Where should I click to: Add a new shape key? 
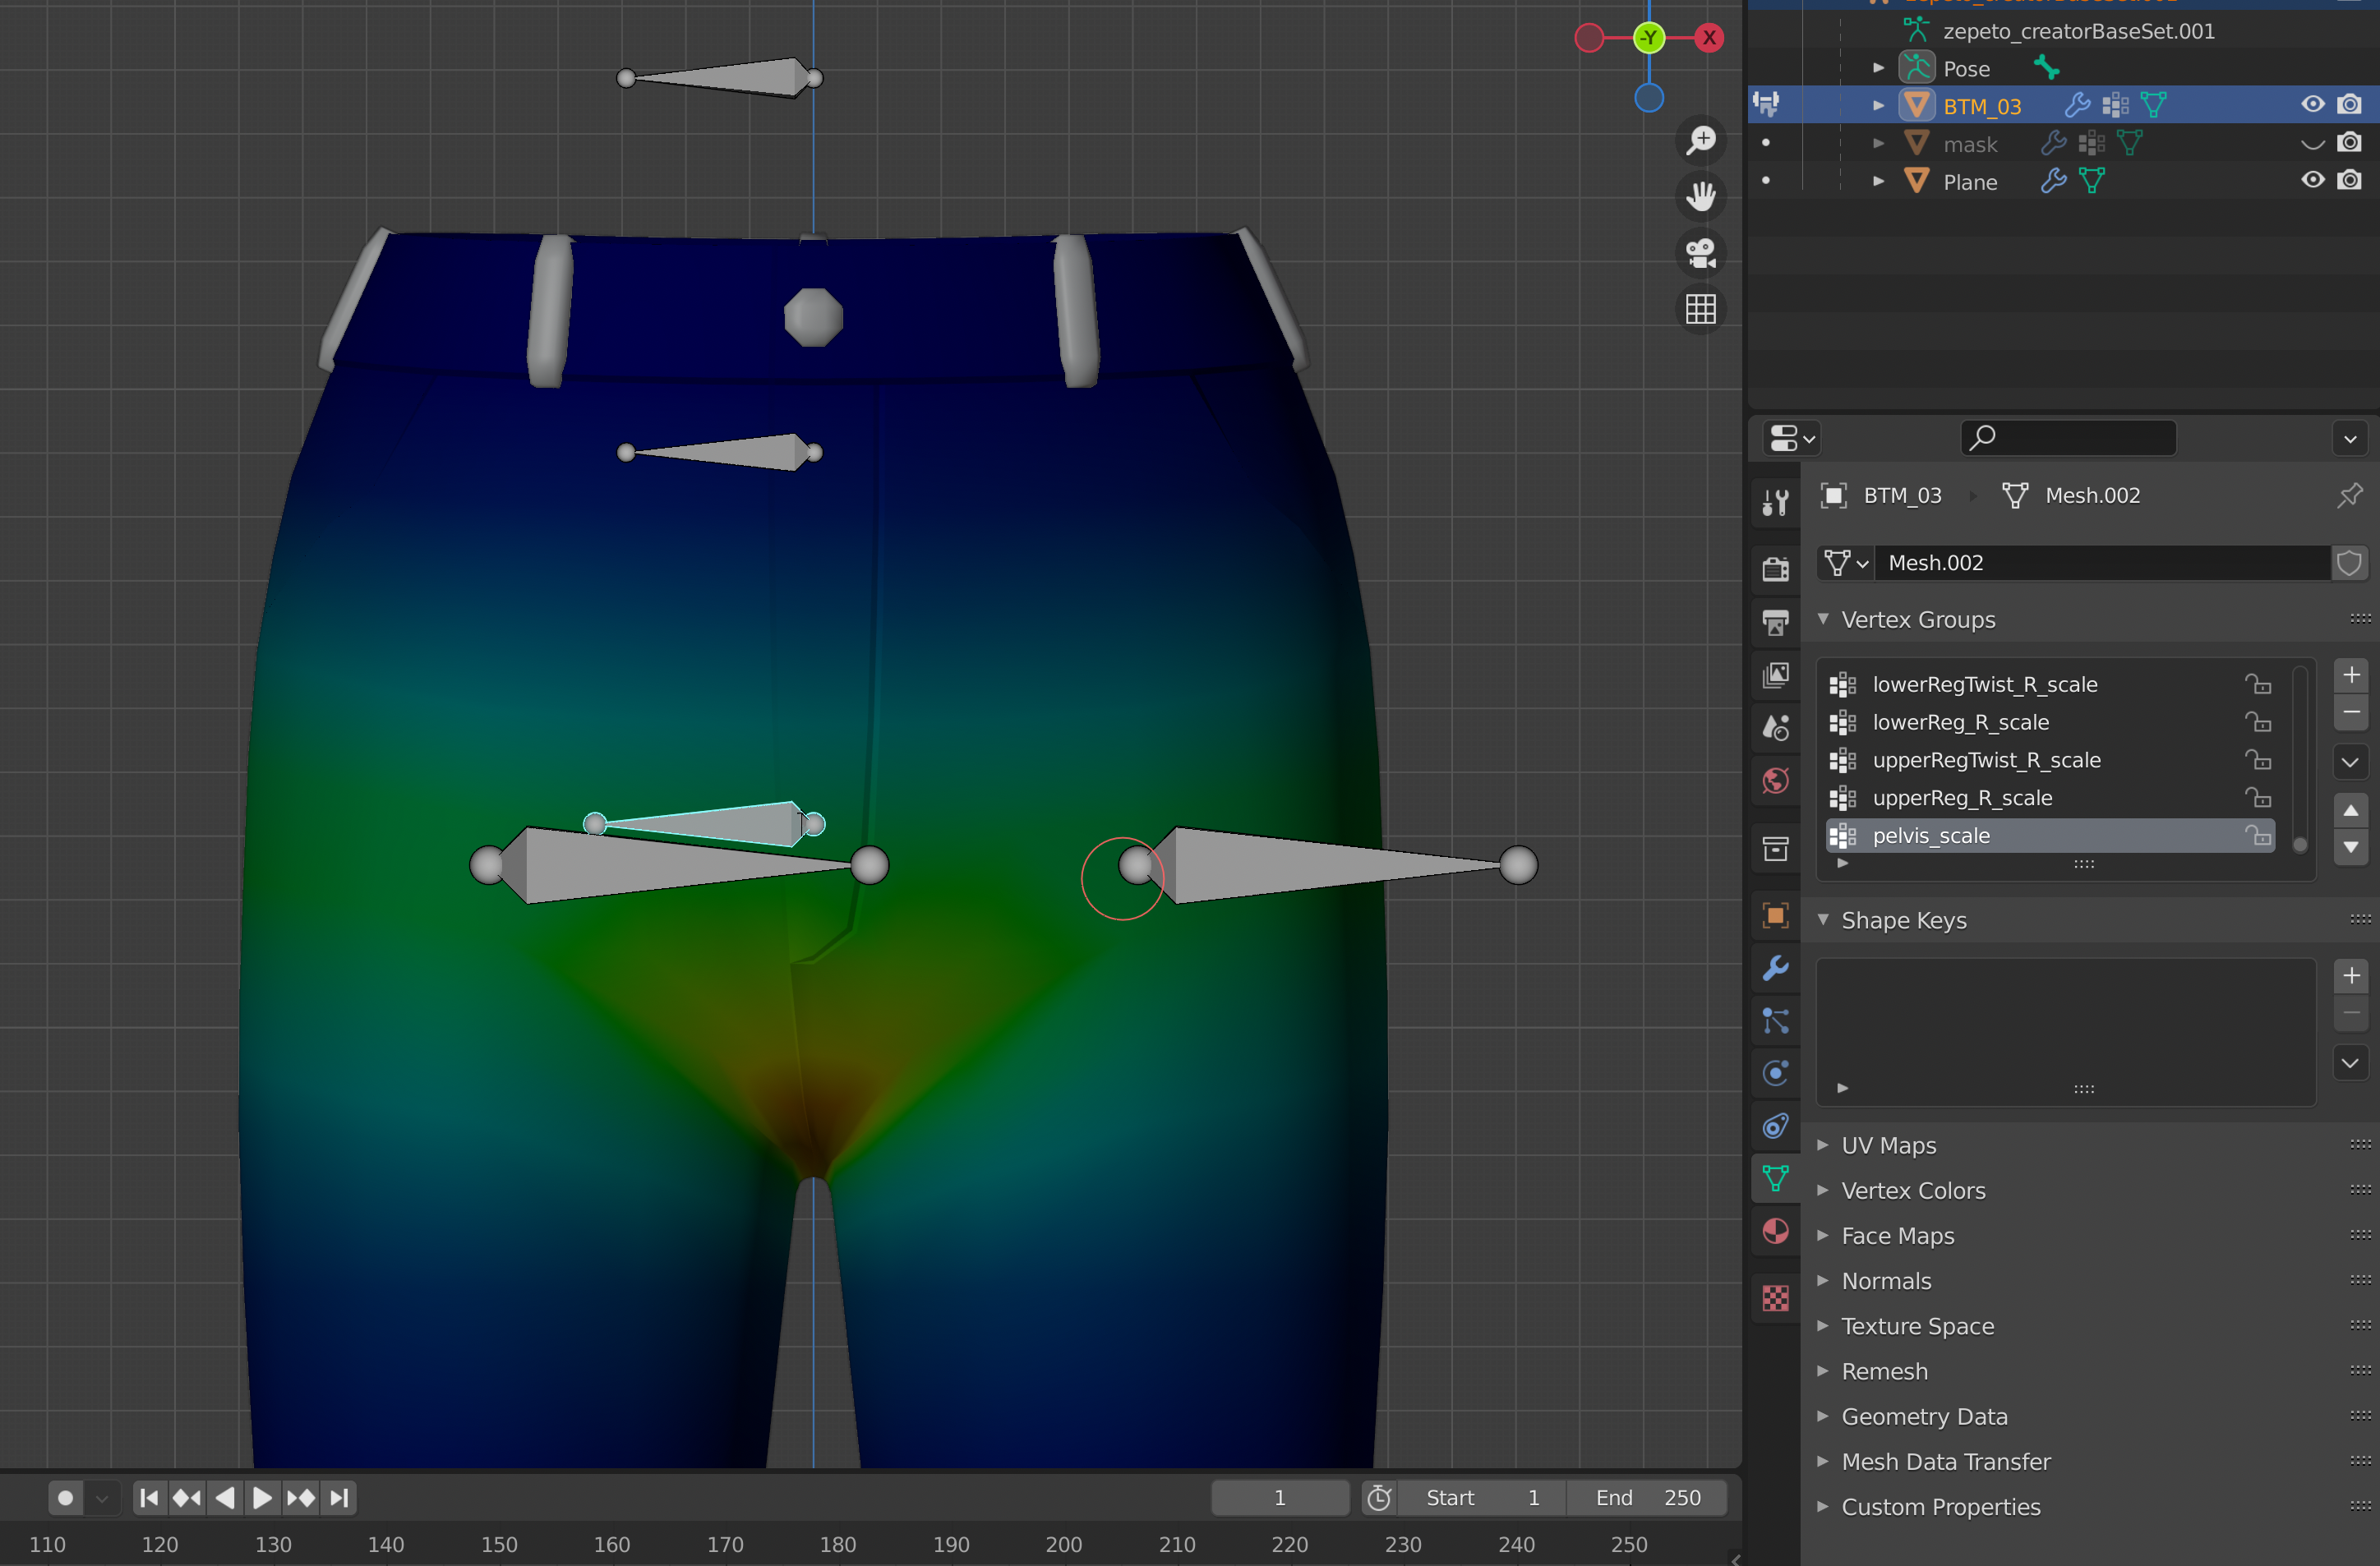[2351, 976]
